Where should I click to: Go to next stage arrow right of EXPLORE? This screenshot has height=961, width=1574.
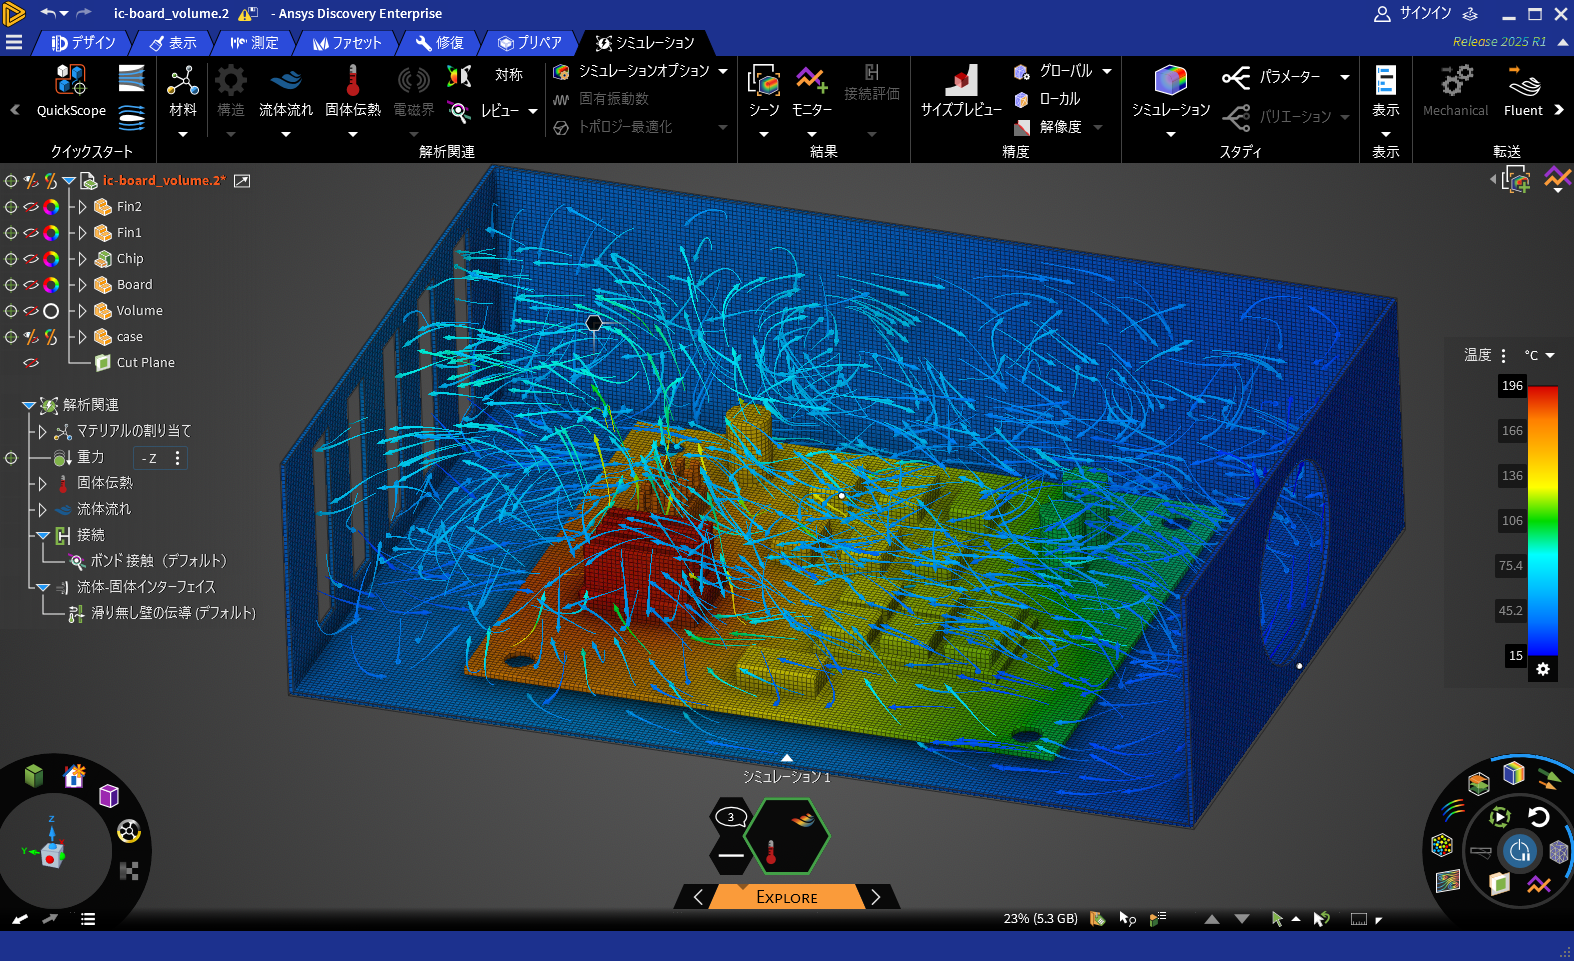click(x=876, y=897)
